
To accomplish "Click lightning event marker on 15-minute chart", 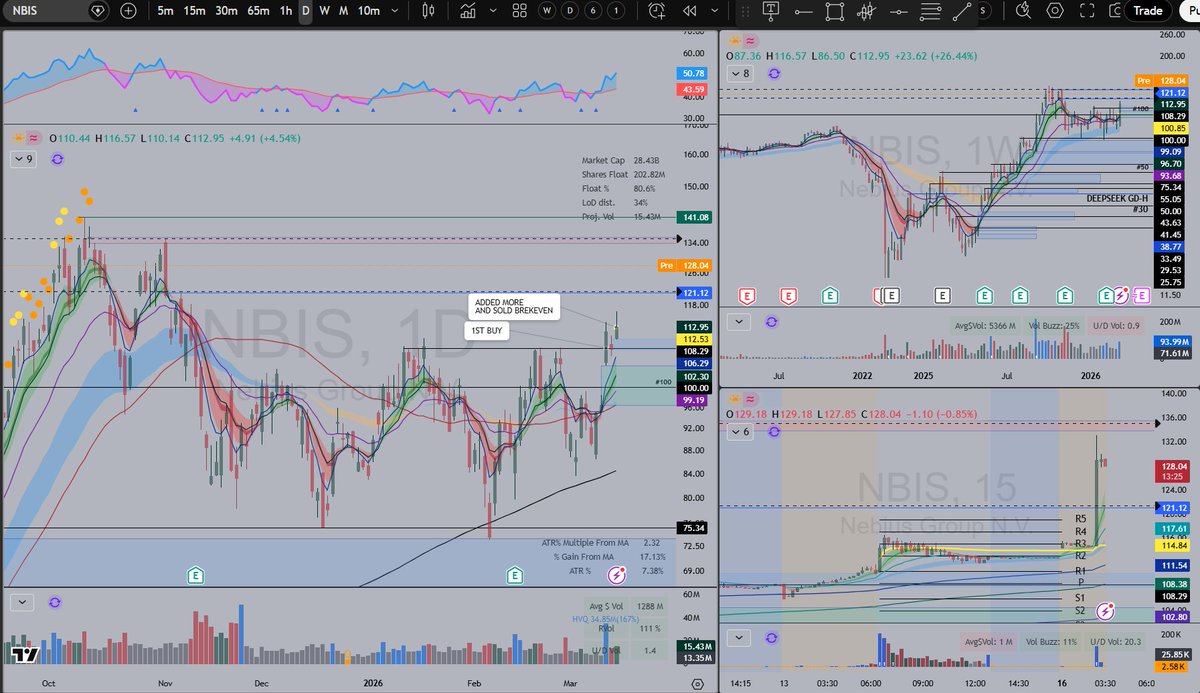I will 1106,609.
